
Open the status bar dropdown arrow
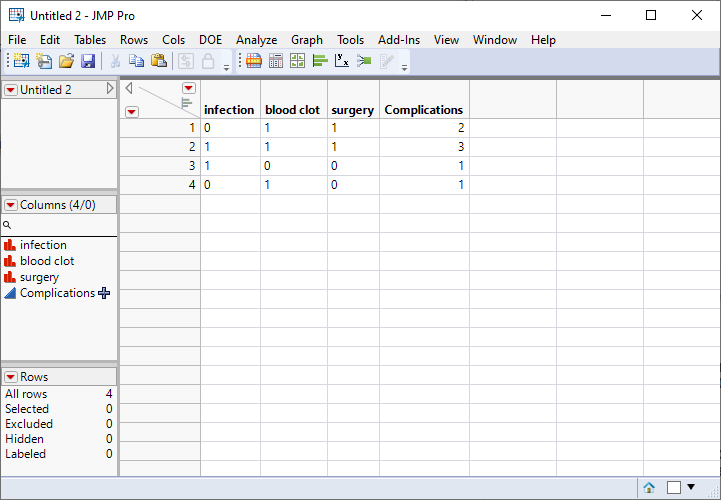[691, 487]
